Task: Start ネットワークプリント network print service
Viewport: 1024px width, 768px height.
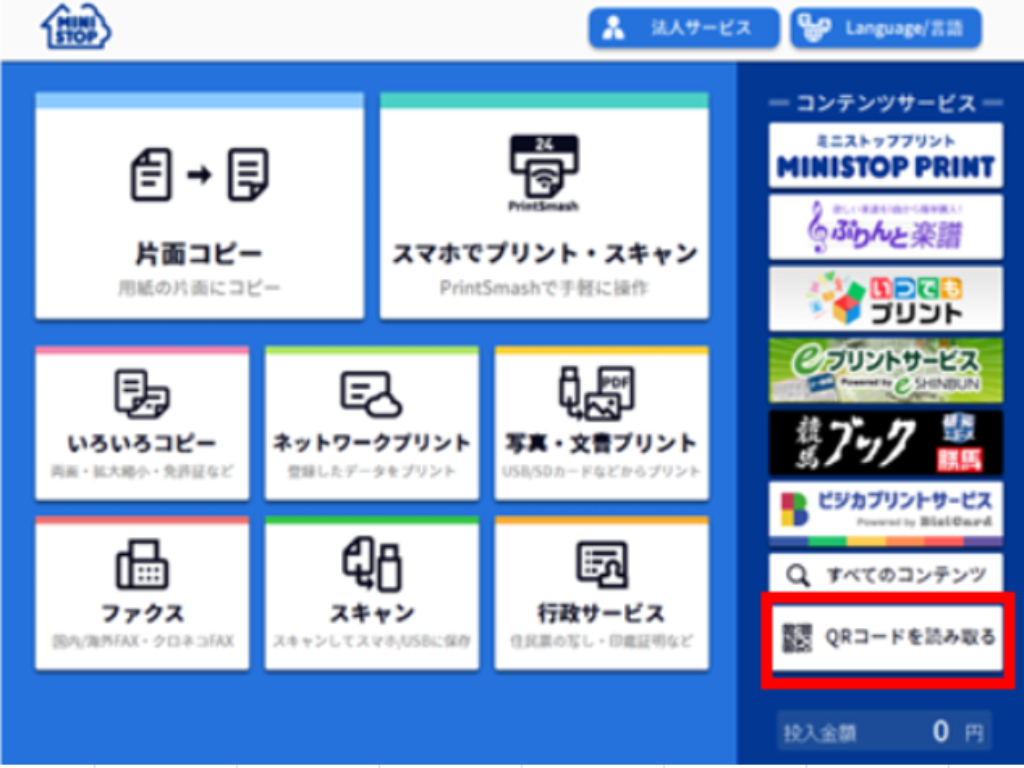Action: tap(371, 424)
